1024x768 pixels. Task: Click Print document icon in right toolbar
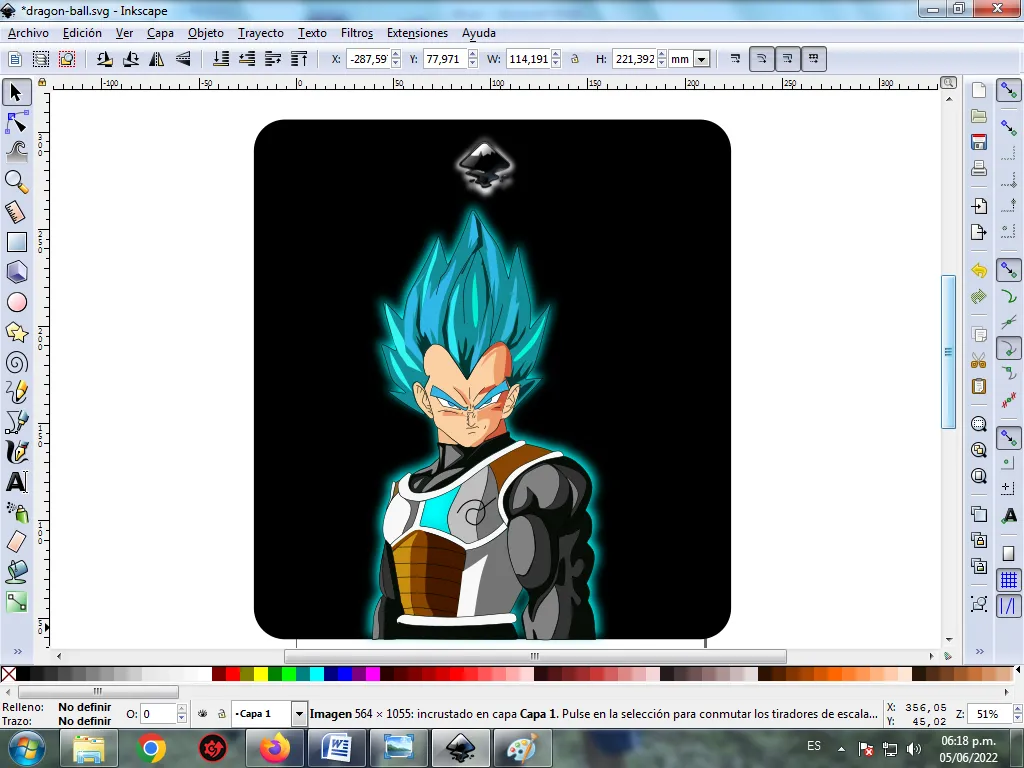coord(978,168)
